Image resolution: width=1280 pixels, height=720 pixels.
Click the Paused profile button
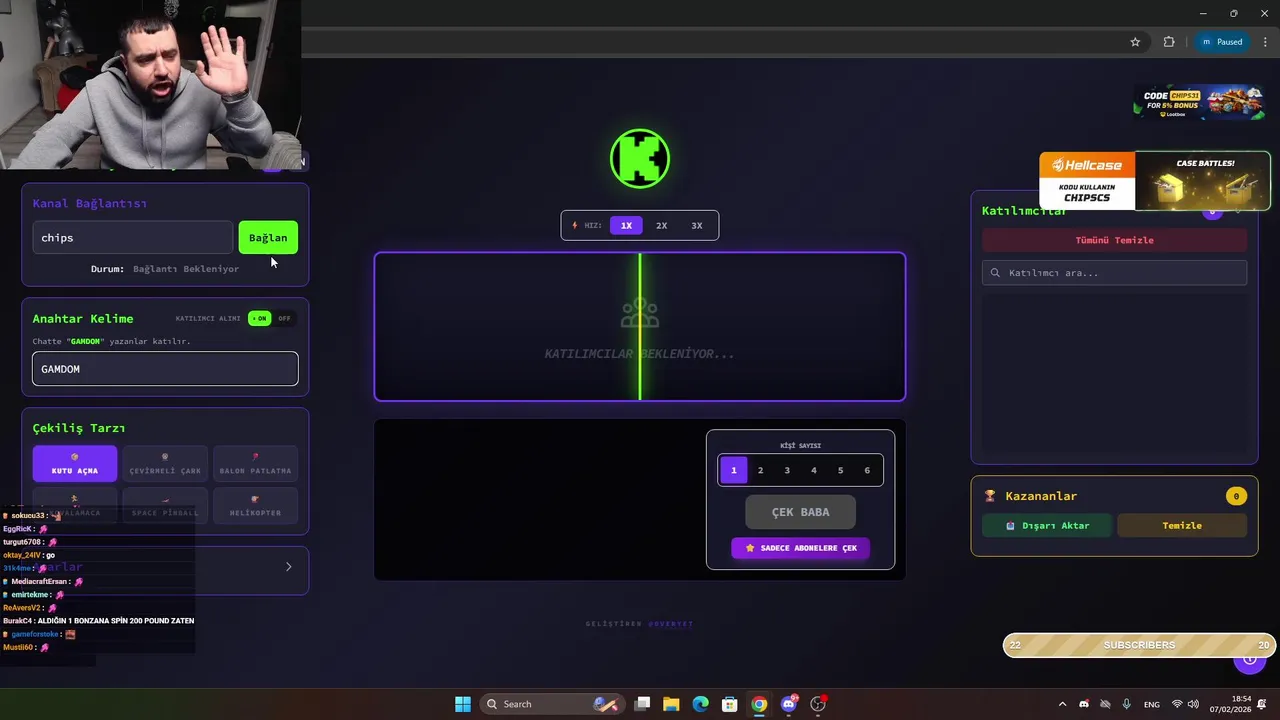tap(1221, 42)
